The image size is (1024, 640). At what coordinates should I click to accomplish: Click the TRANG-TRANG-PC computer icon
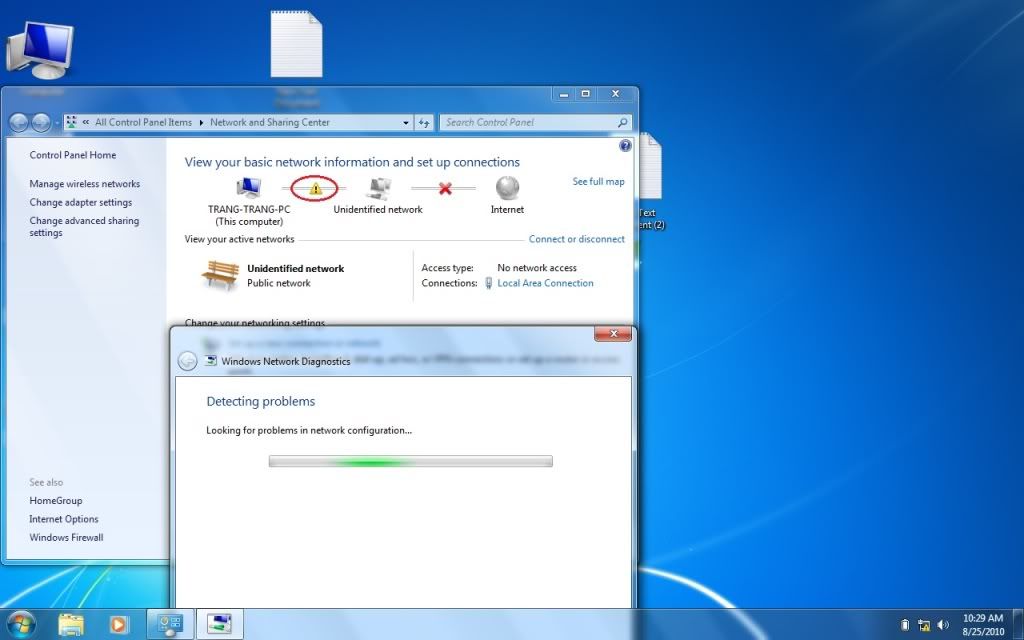point(249,188)
